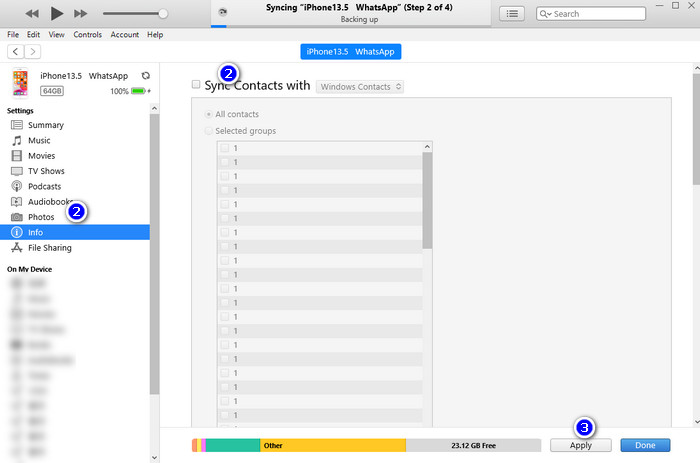Click the 64GB capacity badge

52,91
